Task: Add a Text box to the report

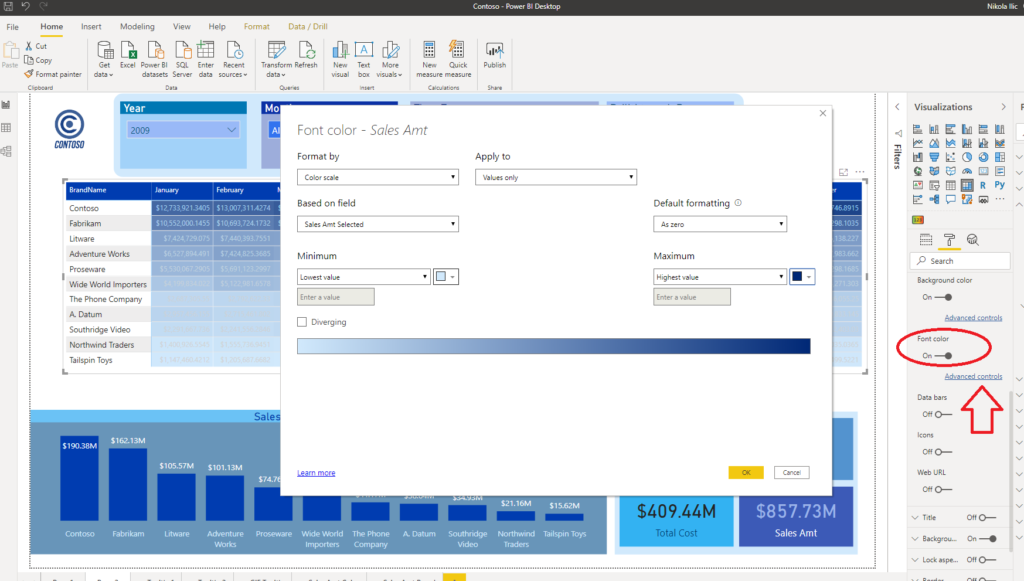Action: 364,59
